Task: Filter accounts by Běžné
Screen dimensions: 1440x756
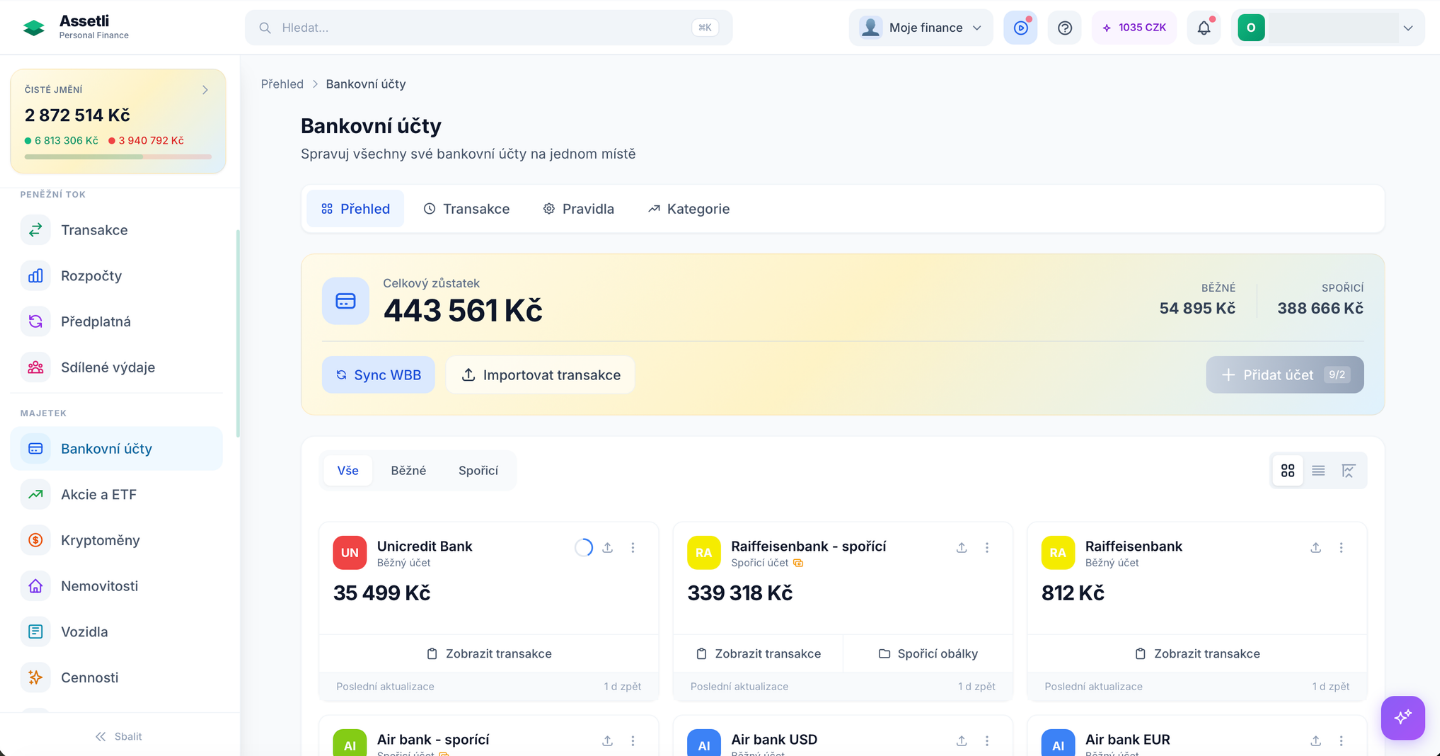Action: (x=408, y=471)
